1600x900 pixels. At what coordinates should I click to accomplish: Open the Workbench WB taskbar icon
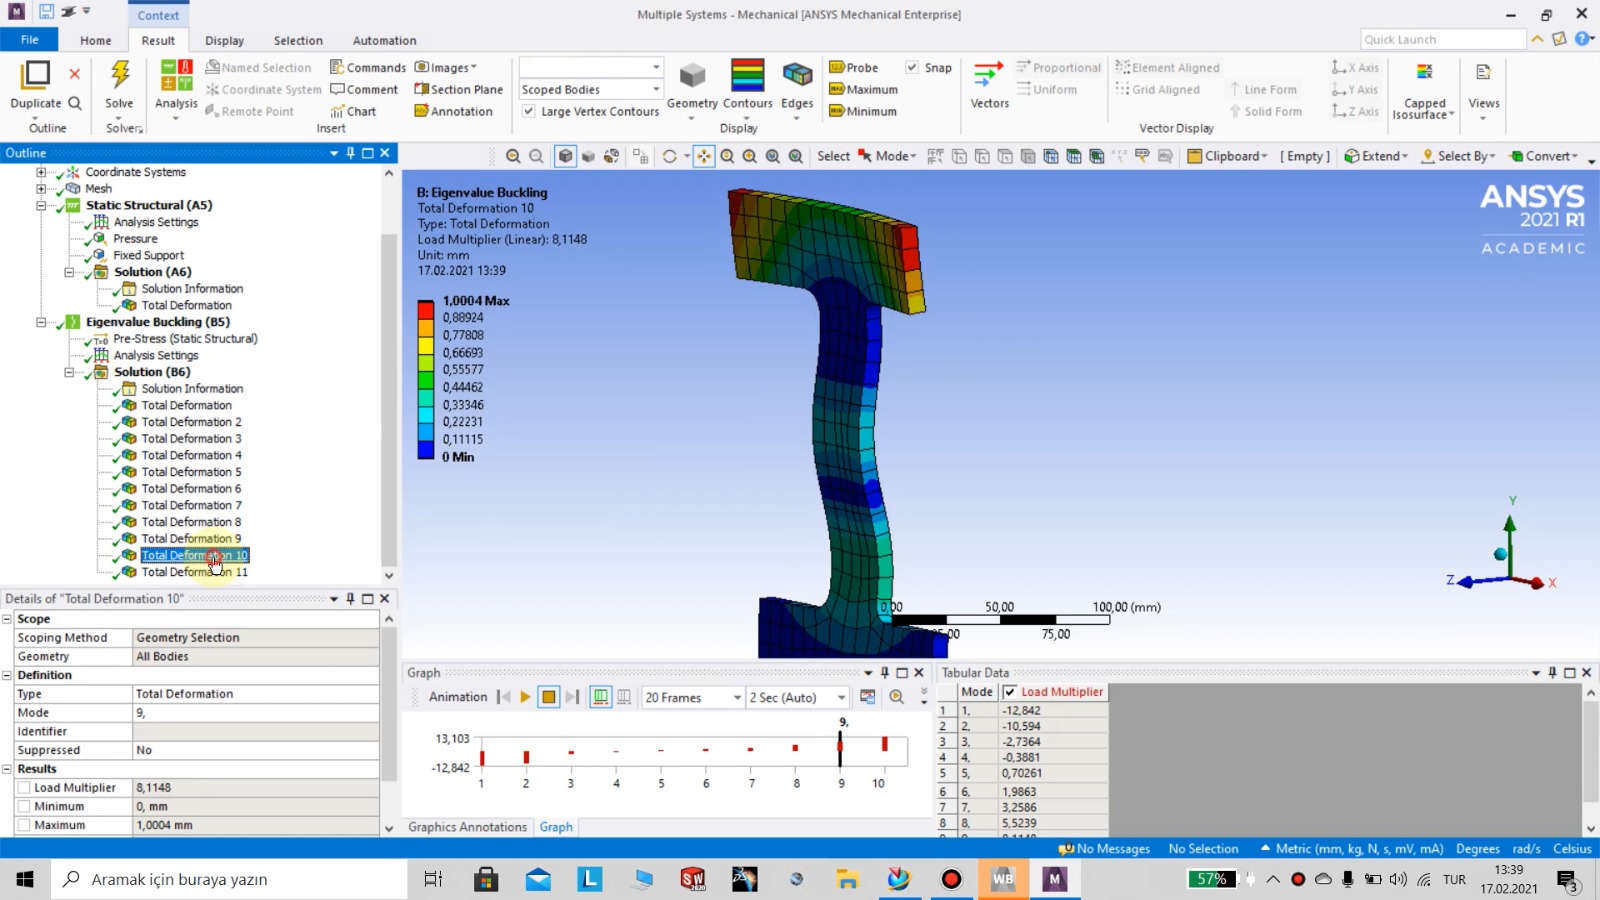1003,879
